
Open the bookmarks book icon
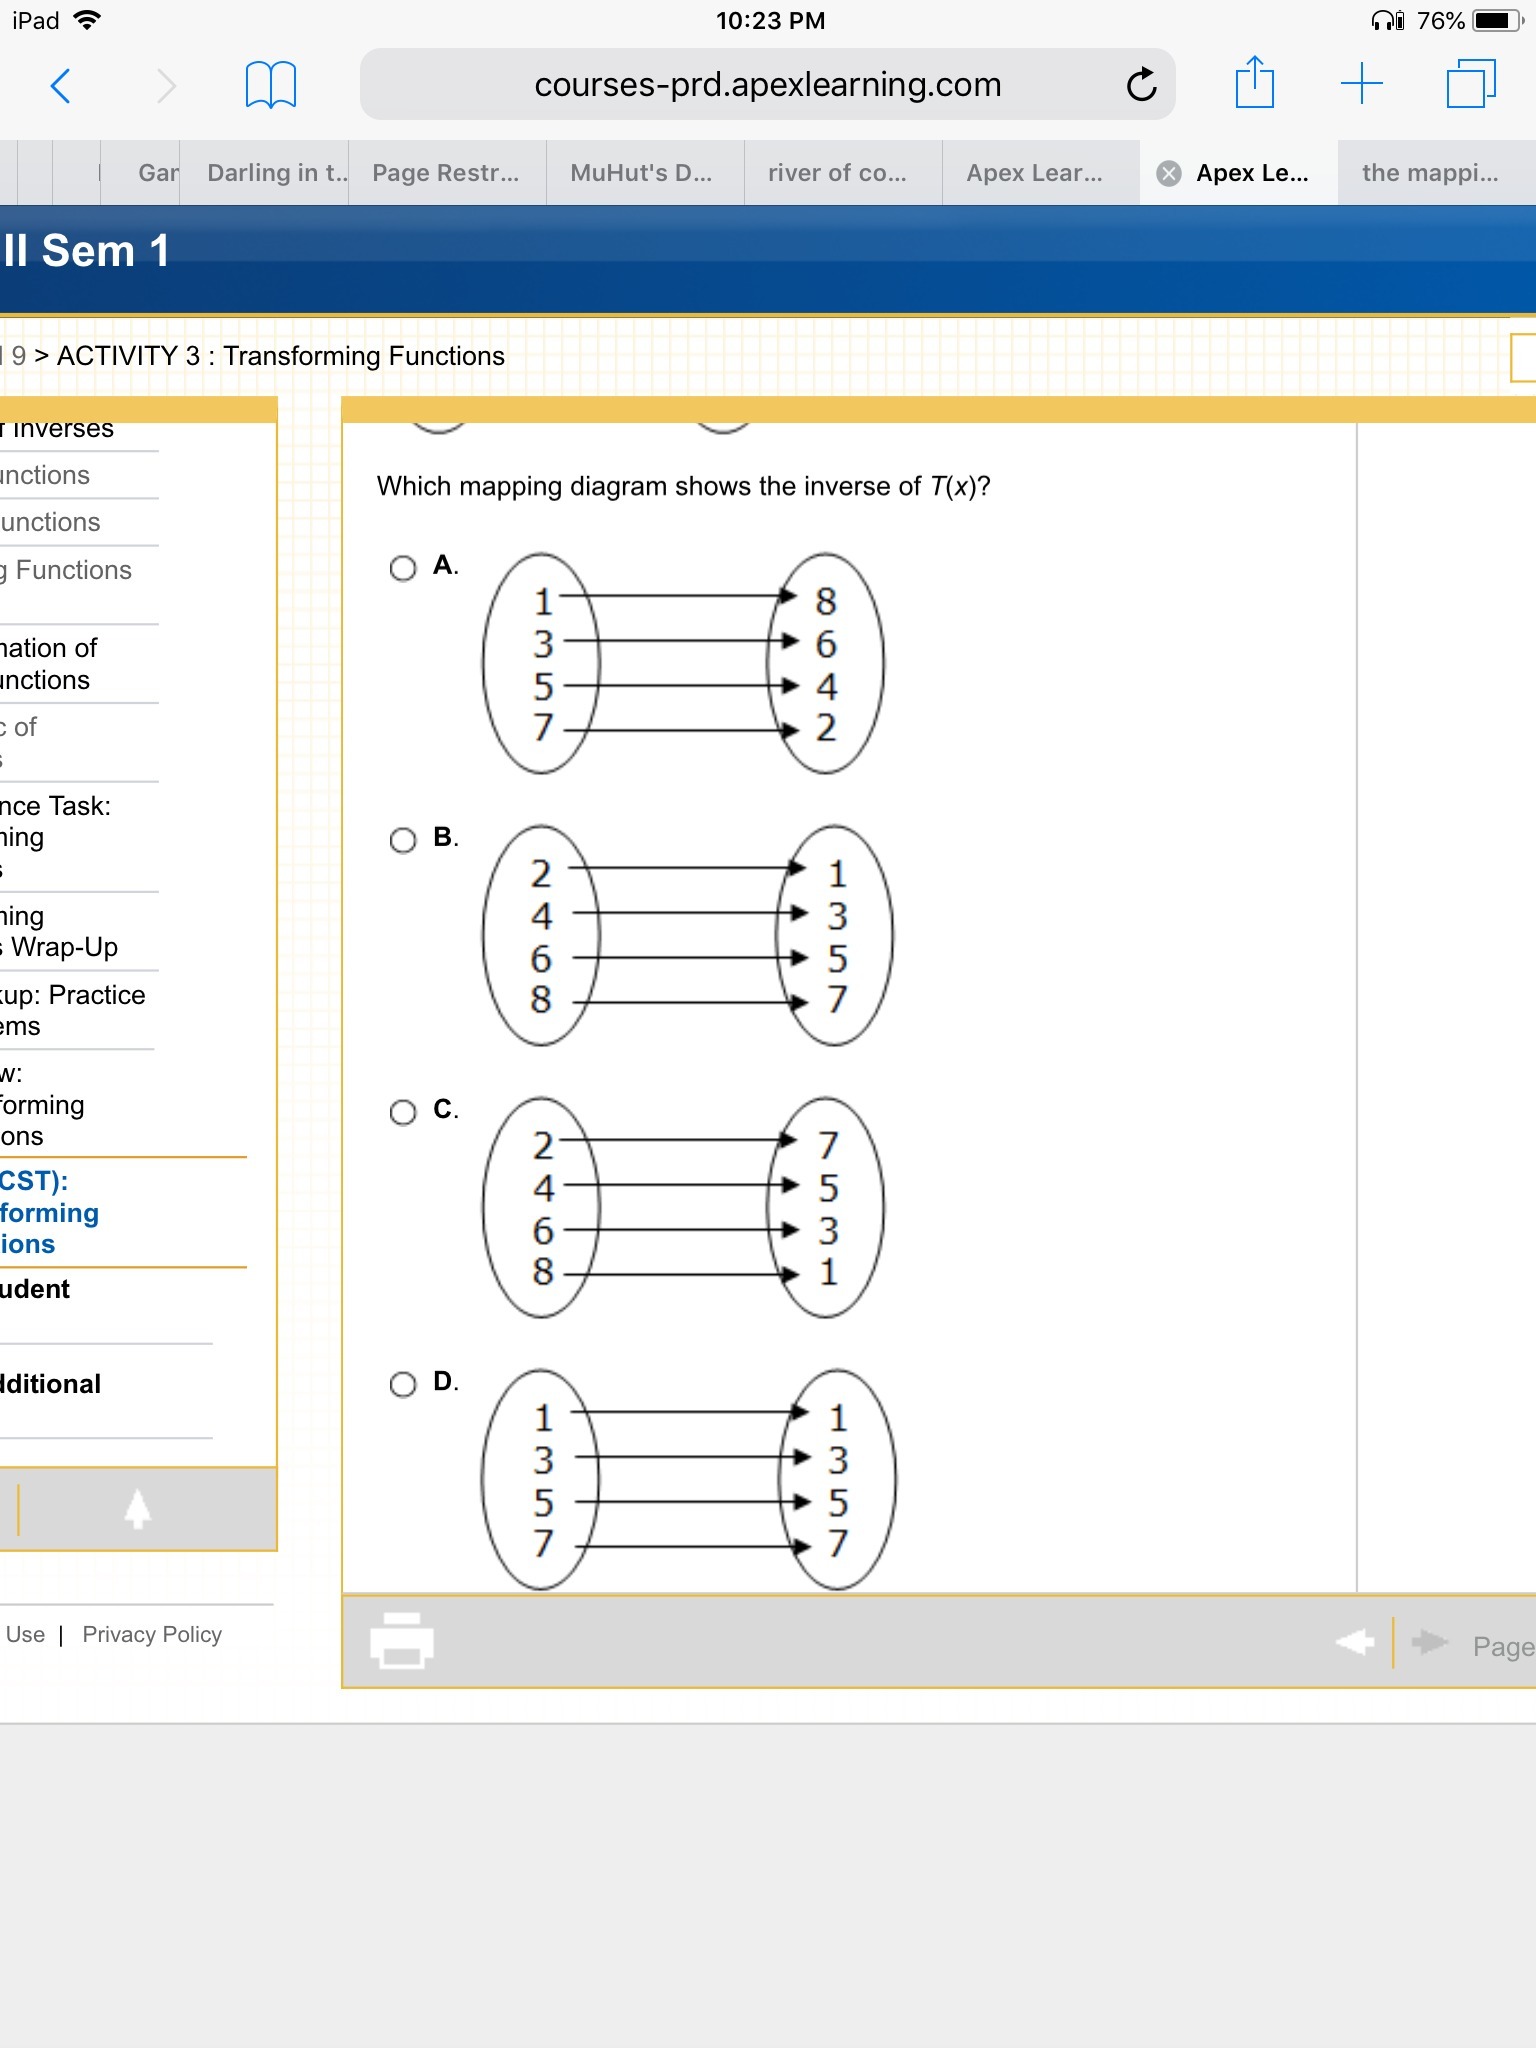(x=270, y=85)
